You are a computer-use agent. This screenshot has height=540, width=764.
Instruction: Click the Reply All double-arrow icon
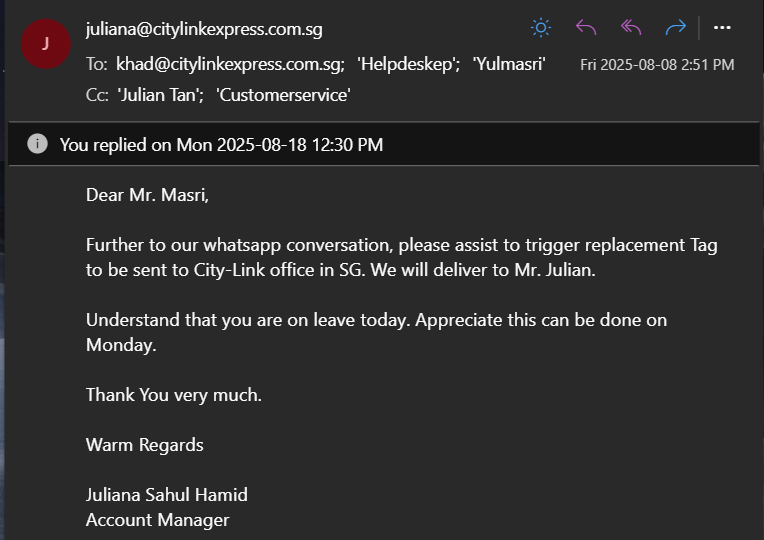[631, 28]
